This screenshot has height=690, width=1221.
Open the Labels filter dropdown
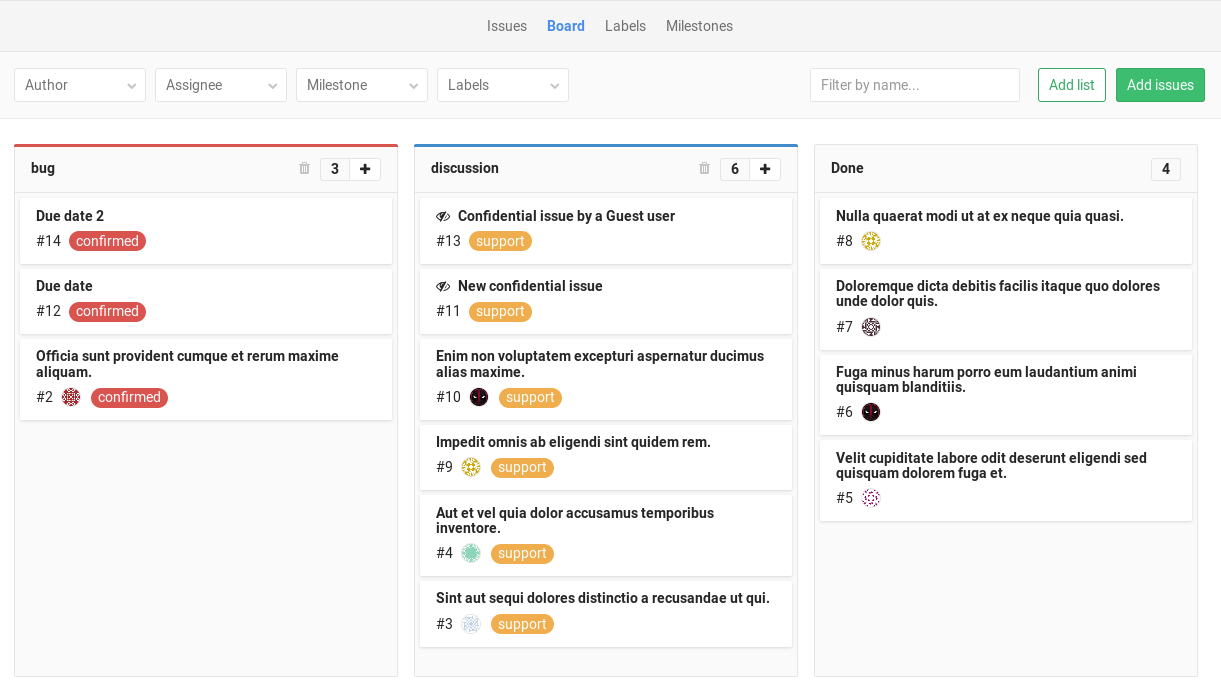pyautogui.click(x=502, y=85)
